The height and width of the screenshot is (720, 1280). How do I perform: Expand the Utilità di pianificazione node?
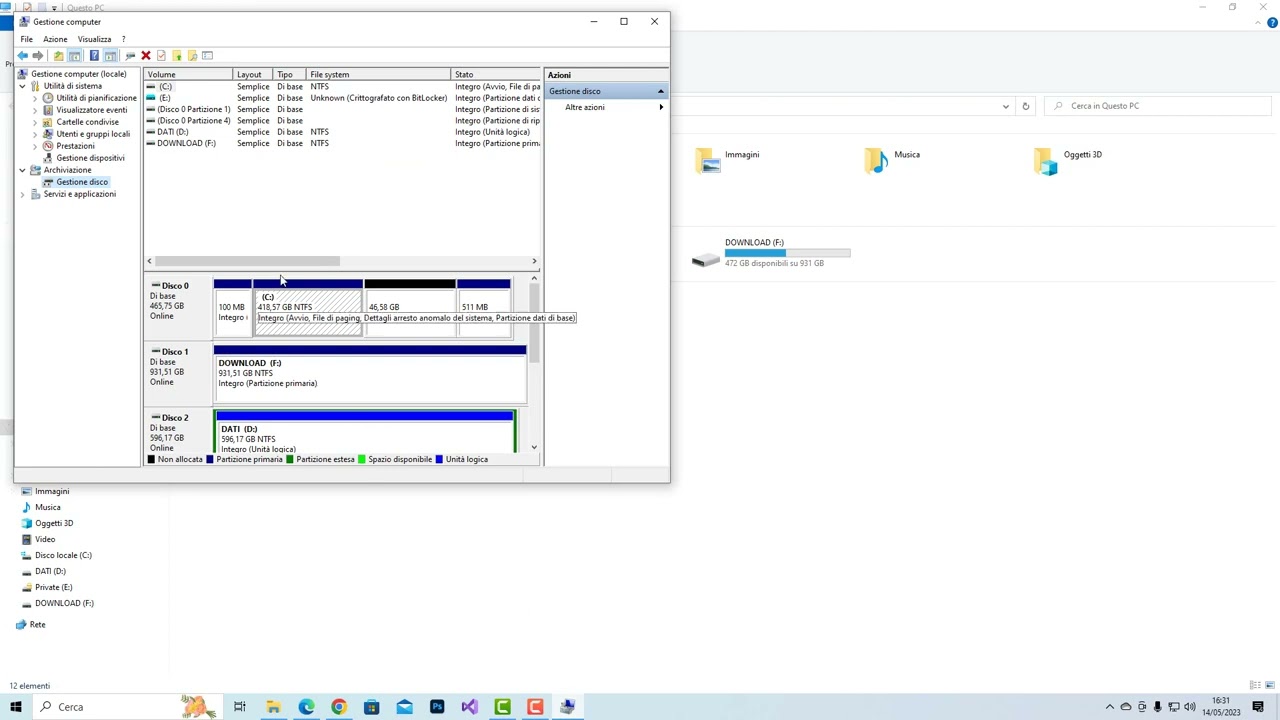(35, 98)
